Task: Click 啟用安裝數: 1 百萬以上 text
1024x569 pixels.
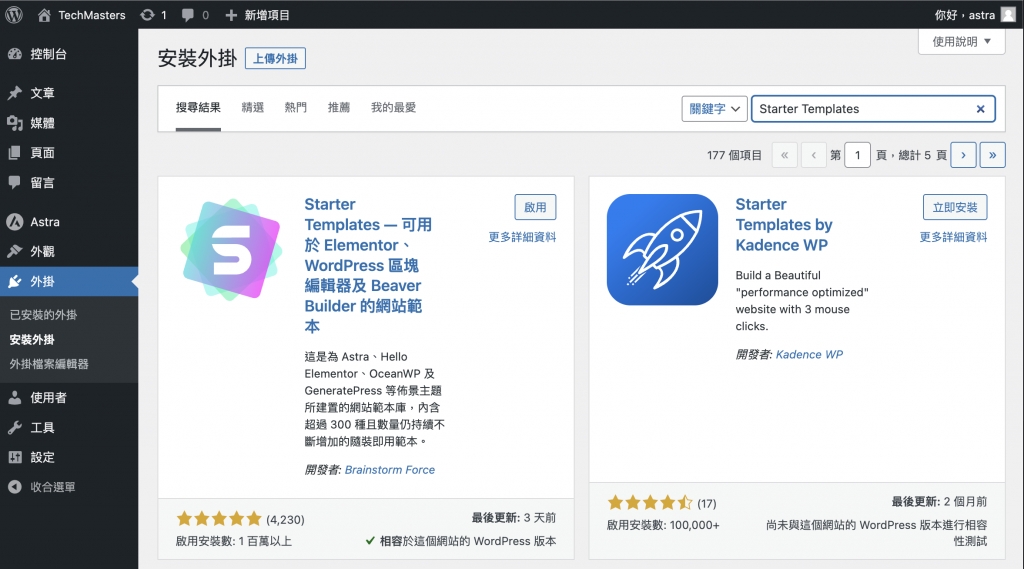Action: (234, 541)
